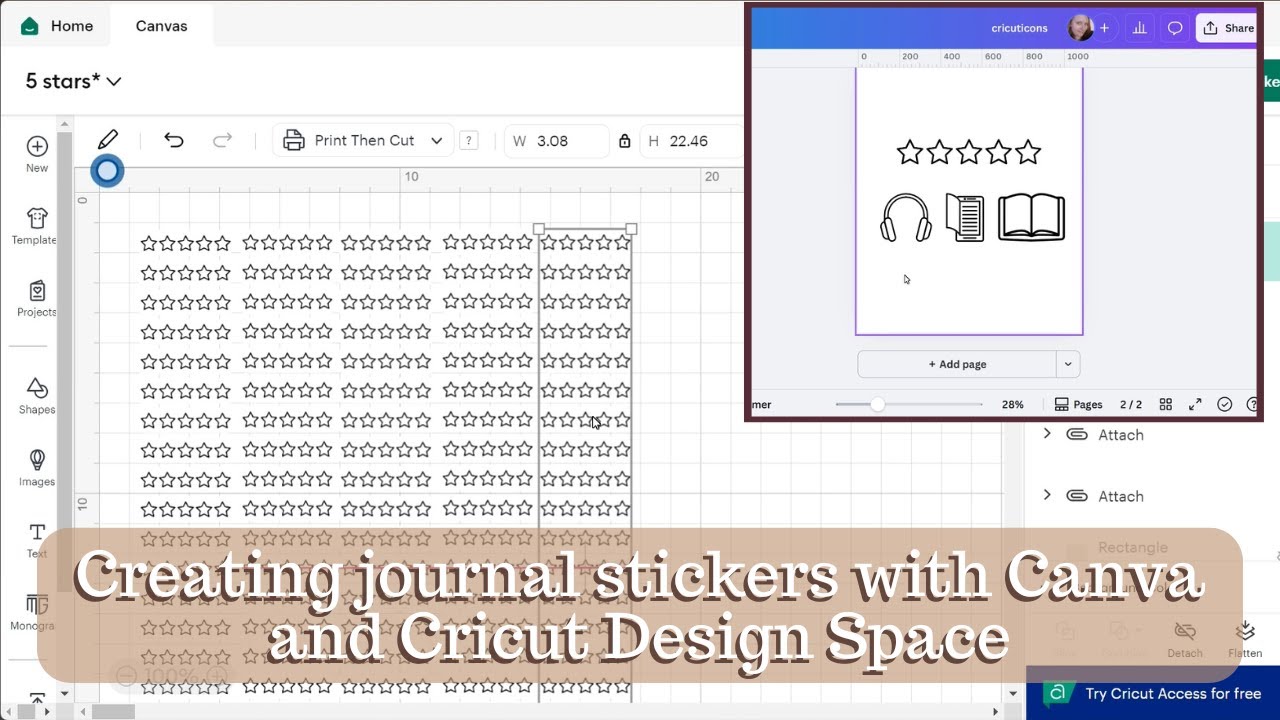
Task: Click the Redo arrow
Action: tap(222, 140)
